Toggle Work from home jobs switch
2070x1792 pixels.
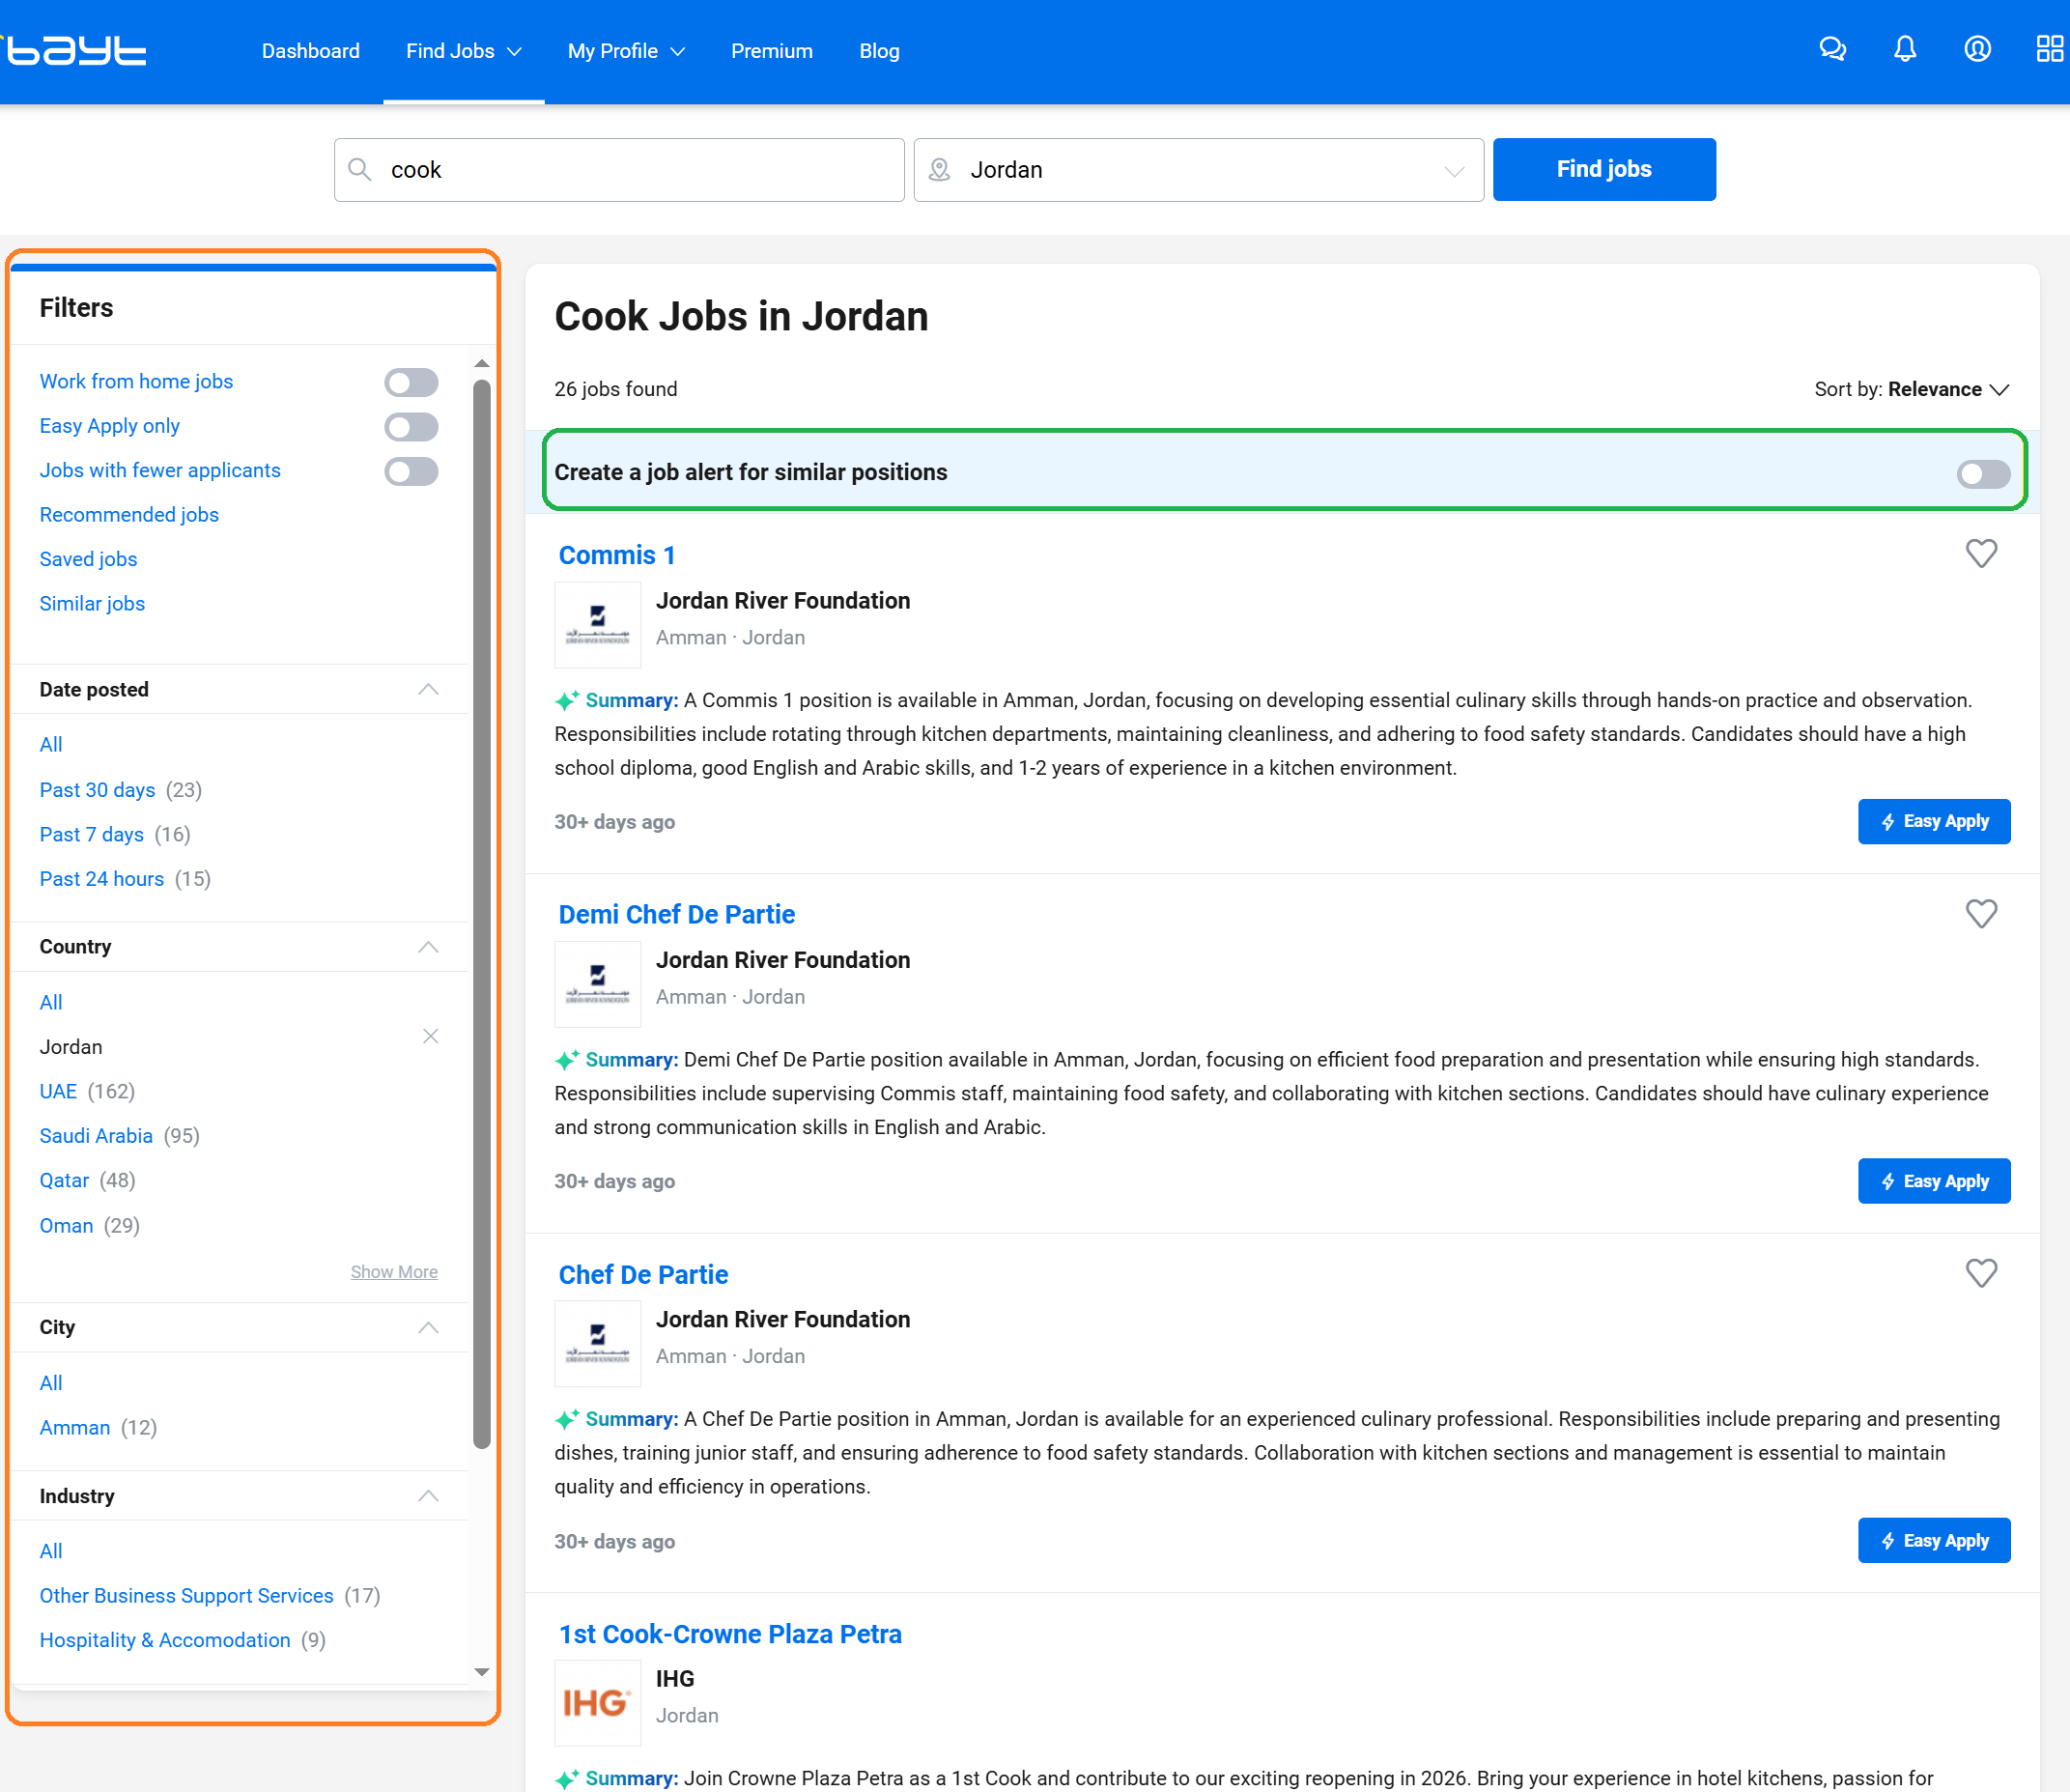[x=411, y=382]
